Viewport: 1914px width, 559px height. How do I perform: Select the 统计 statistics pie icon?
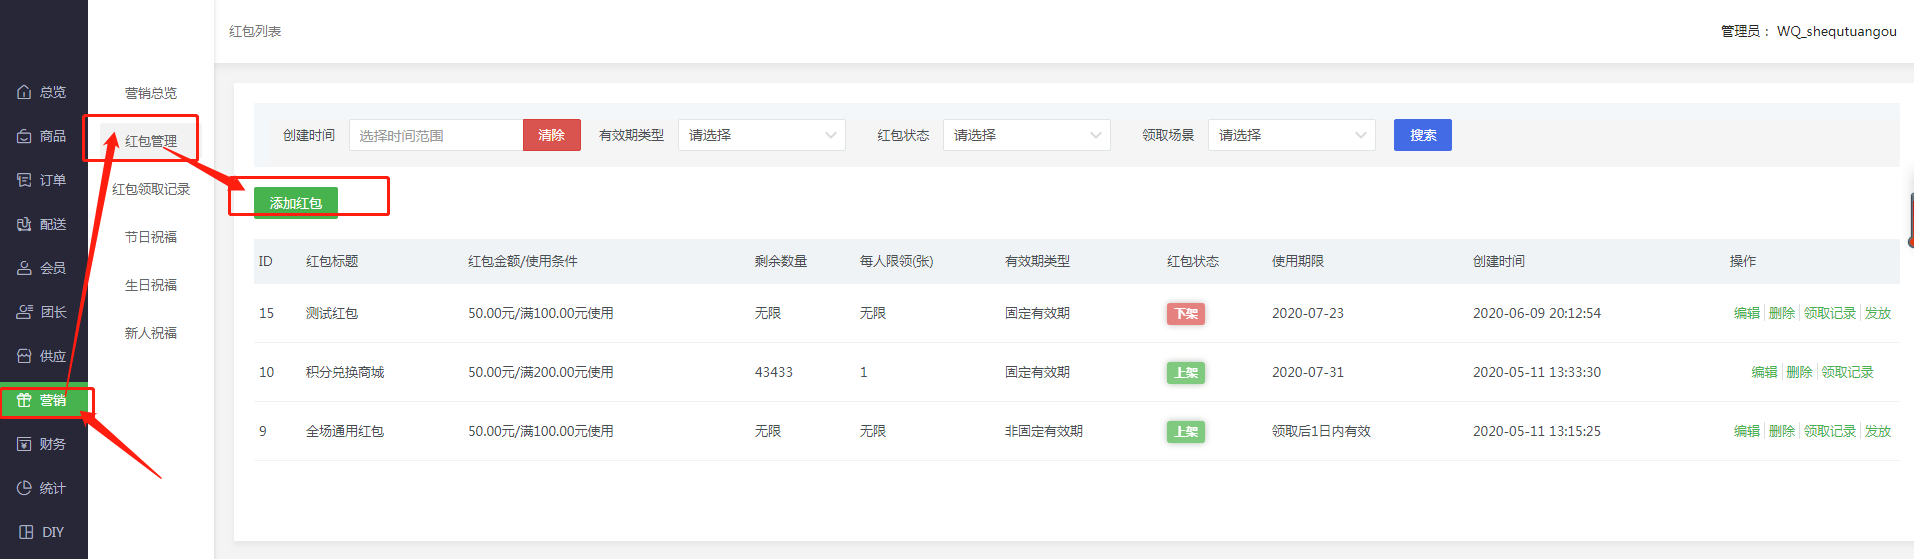tap(24, 488)
